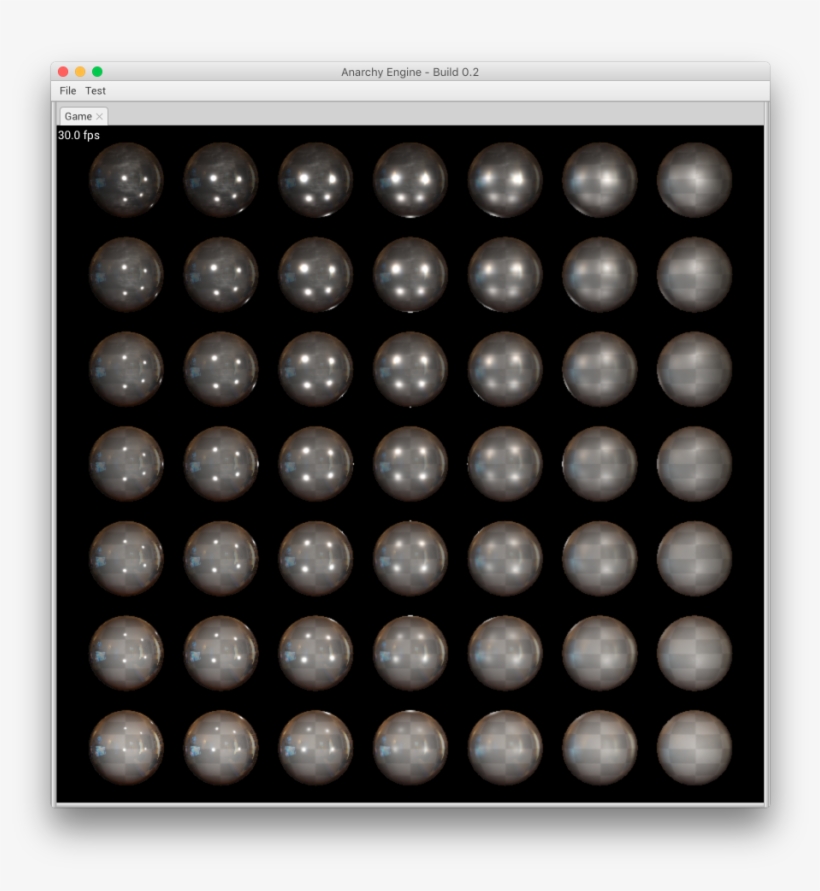Click the yellow minimize button
820x891 pixels.
(79, 71)
